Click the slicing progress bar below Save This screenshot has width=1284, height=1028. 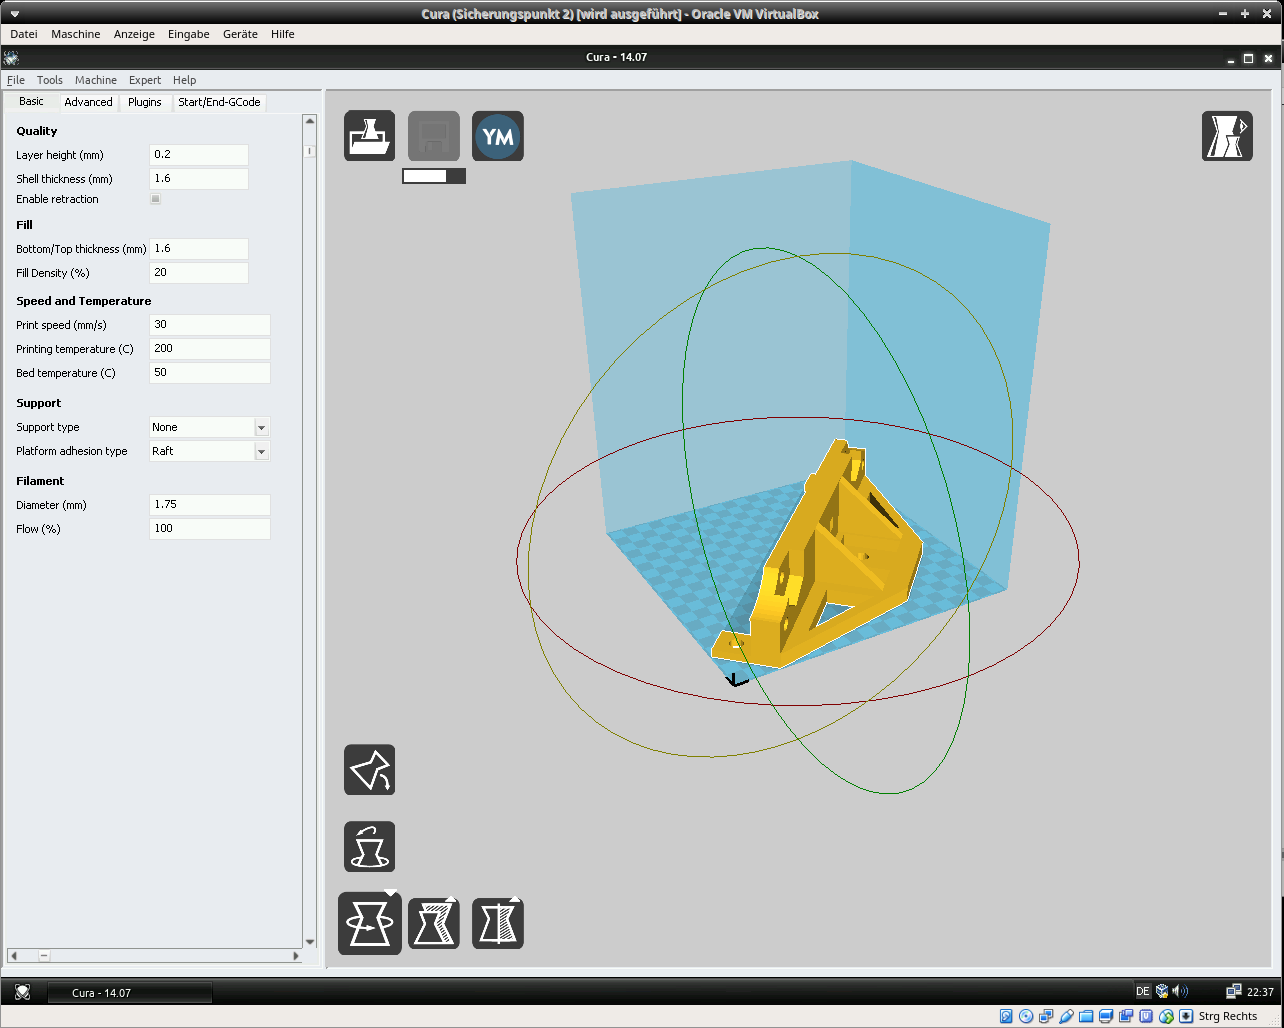click(x=434, y=176)
